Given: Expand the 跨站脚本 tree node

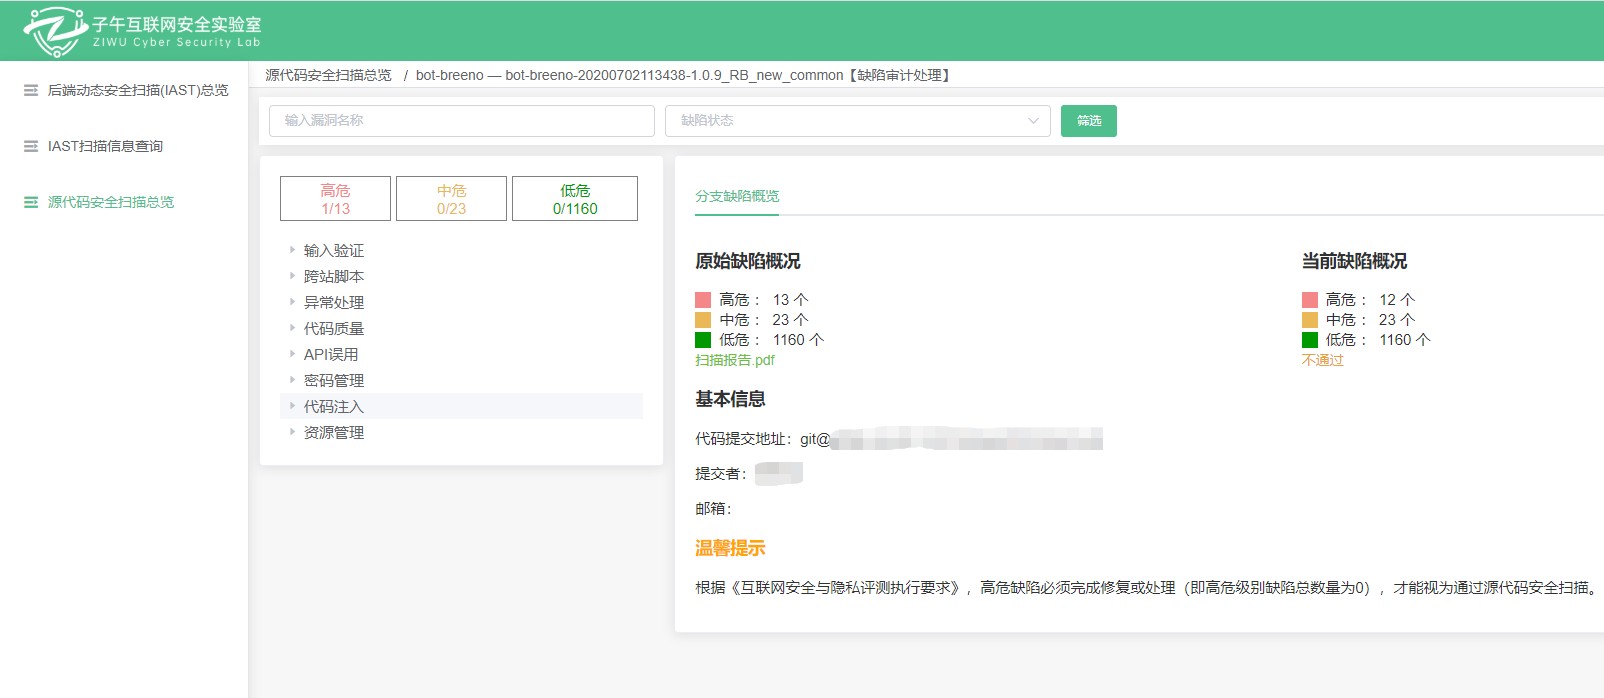Looking at the screenshot, I should tap(292, 276).
